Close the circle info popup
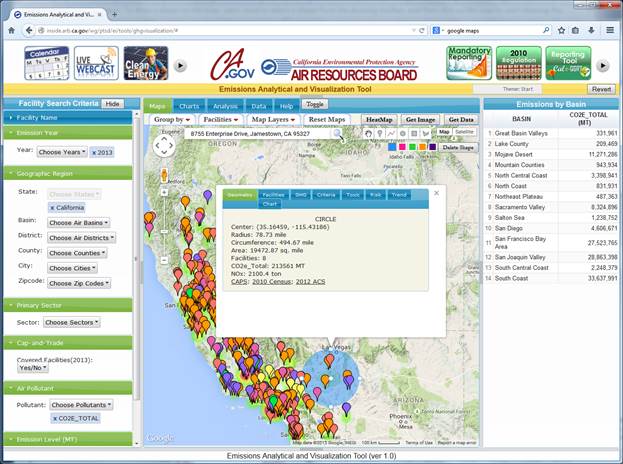This screenshot has height=464, width=623. [436, 192]
